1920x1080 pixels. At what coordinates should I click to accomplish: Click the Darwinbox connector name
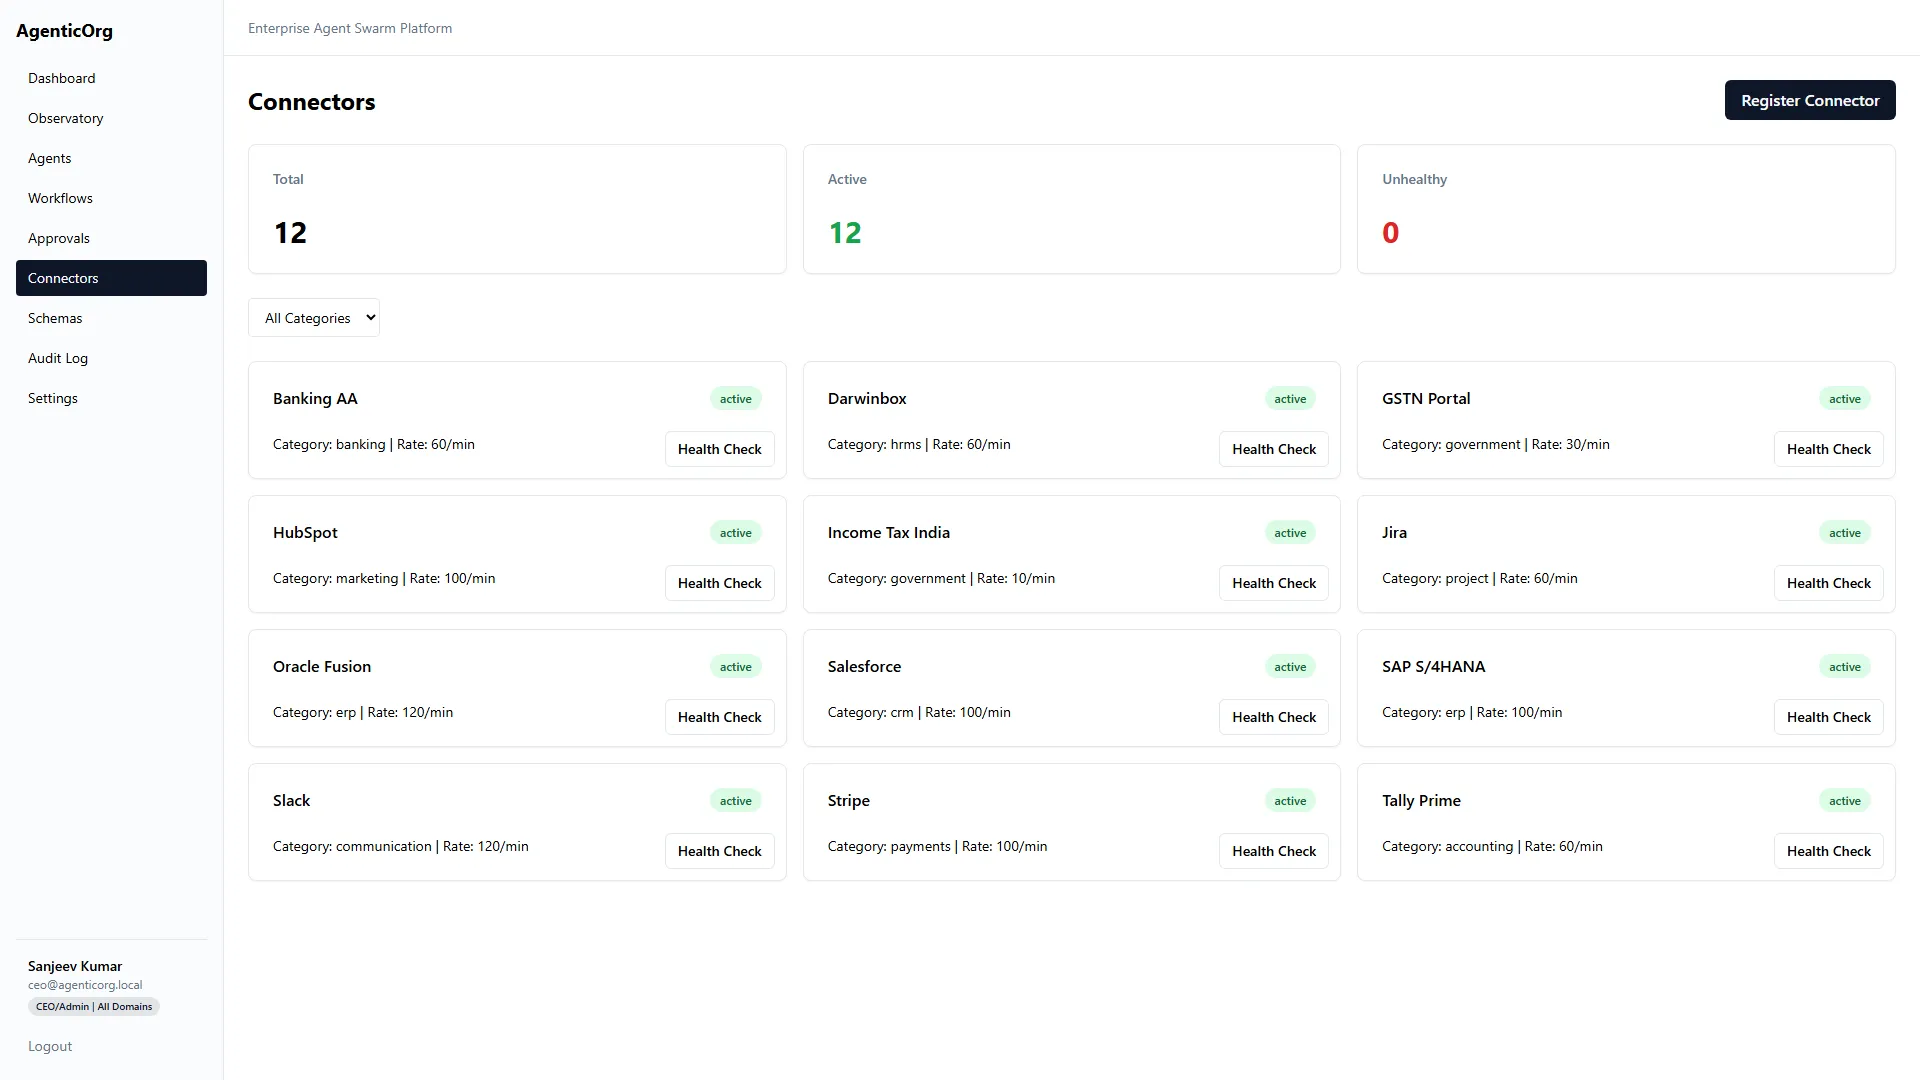point(867,398)
